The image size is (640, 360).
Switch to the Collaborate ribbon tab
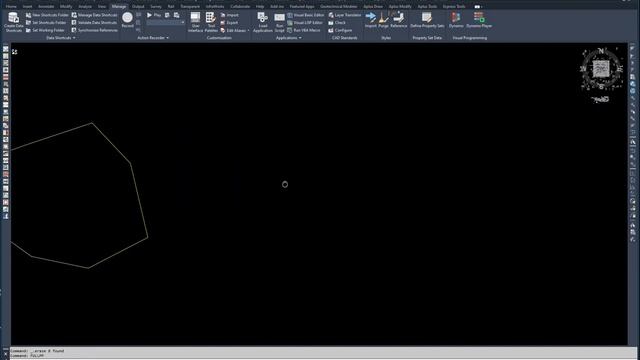[x=240, y=7]
